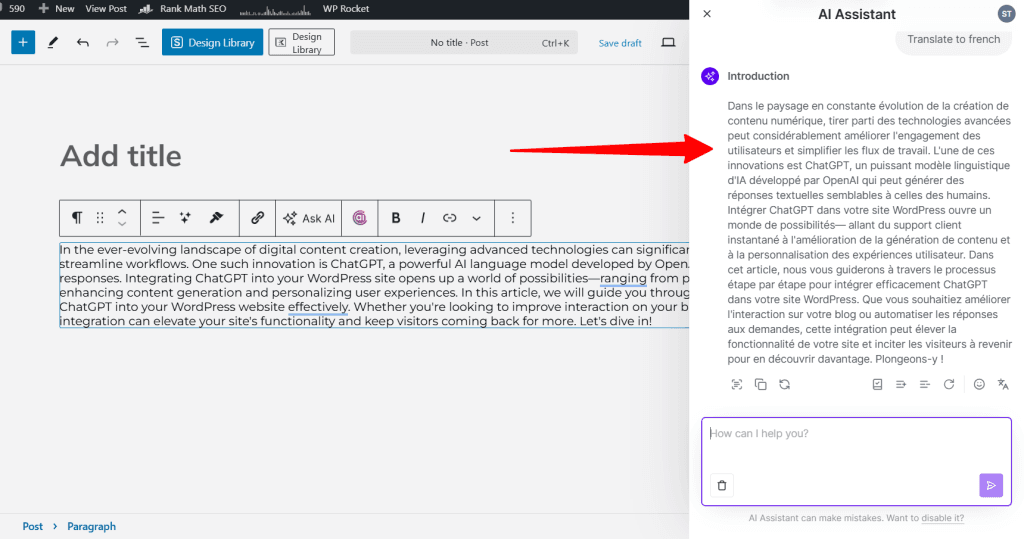Undo the last change

(82, 42)
